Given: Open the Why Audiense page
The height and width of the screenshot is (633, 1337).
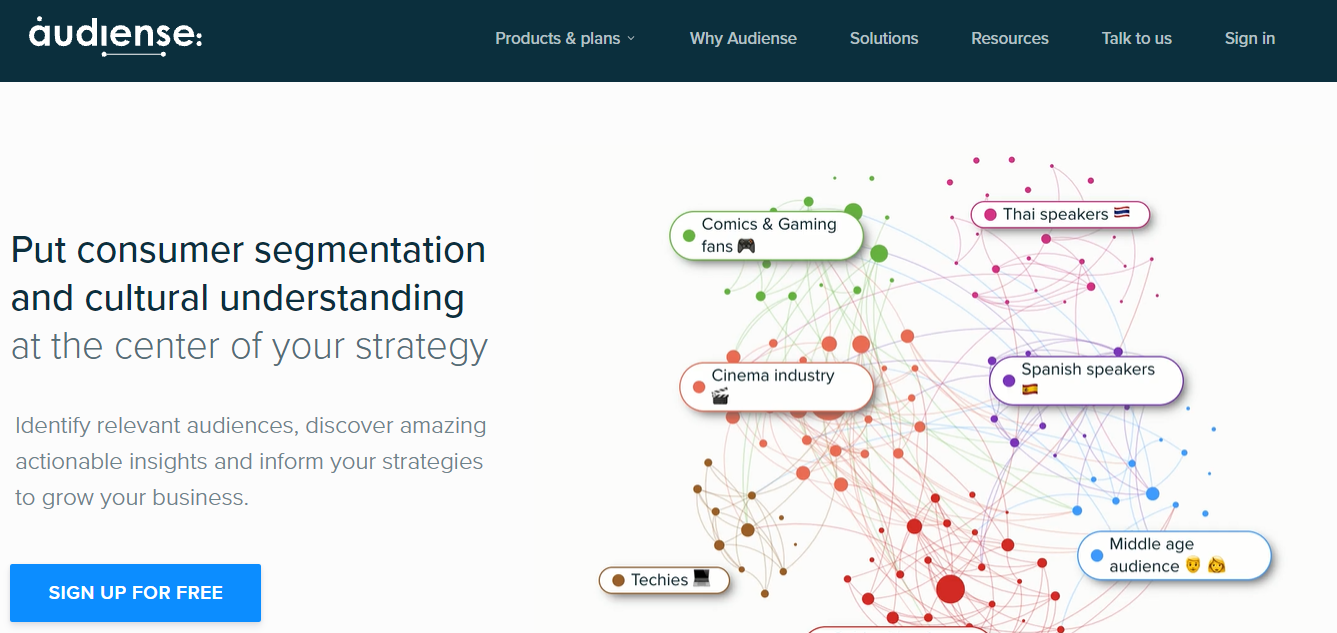Looking at the screenshot, I should click(x=743, y=39).
